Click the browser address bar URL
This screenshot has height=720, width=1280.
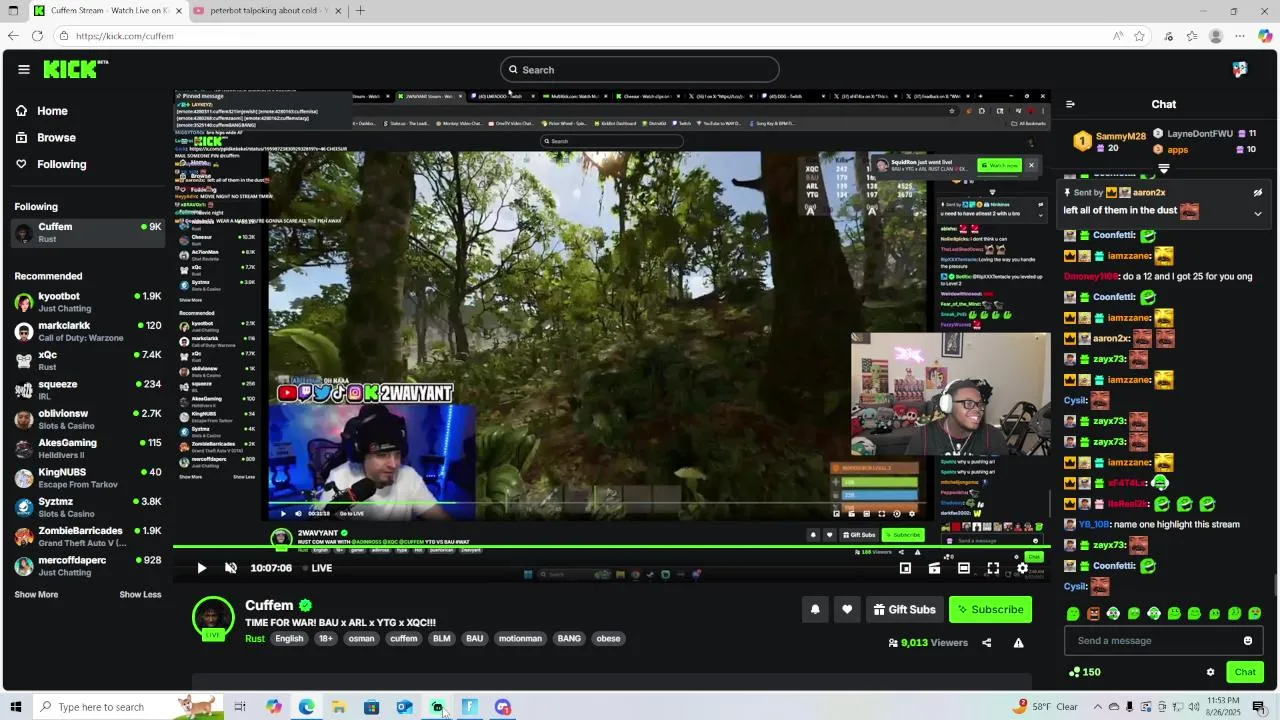pos(125,36)
